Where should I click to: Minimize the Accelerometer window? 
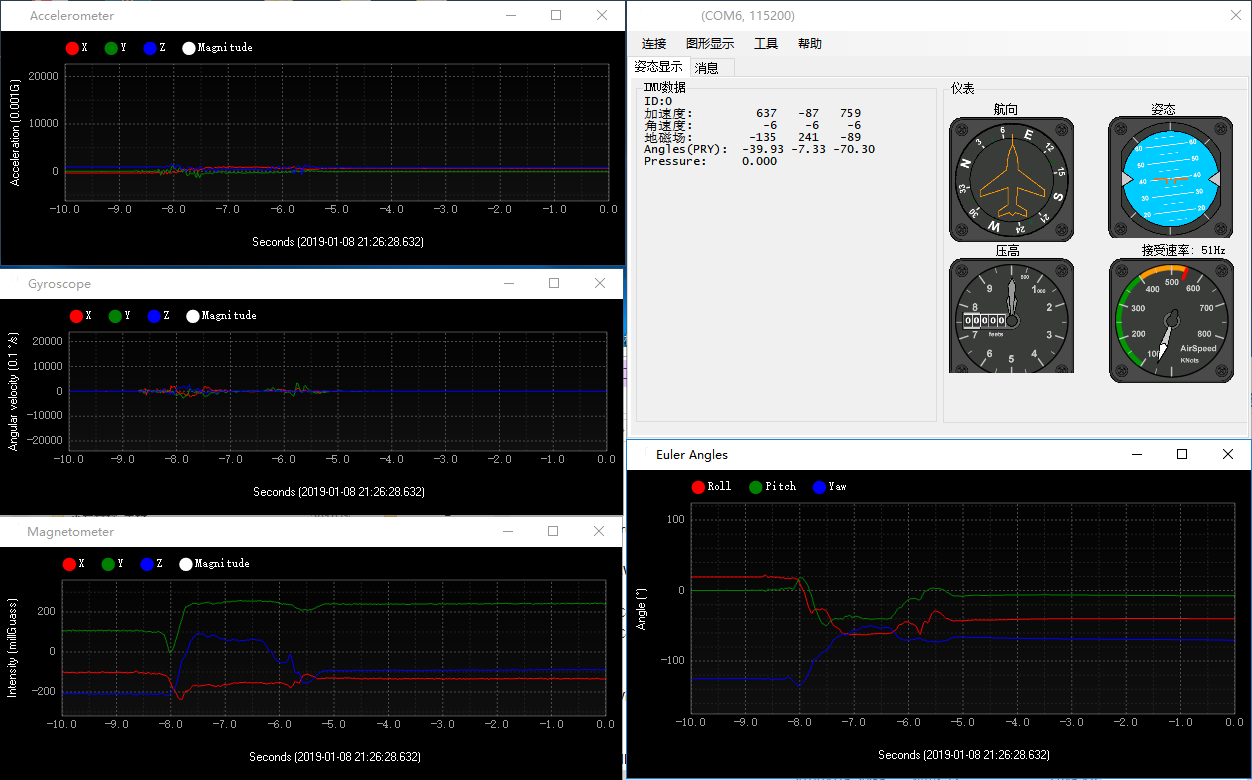(x=511, y=15)
